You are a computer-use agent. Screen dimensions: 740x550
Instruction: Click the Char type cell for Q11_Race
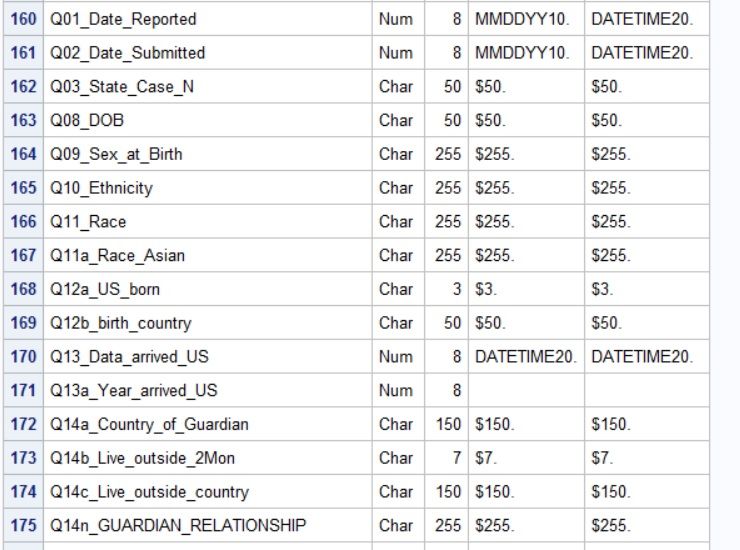pyautogui.click(x=396, y=221)
